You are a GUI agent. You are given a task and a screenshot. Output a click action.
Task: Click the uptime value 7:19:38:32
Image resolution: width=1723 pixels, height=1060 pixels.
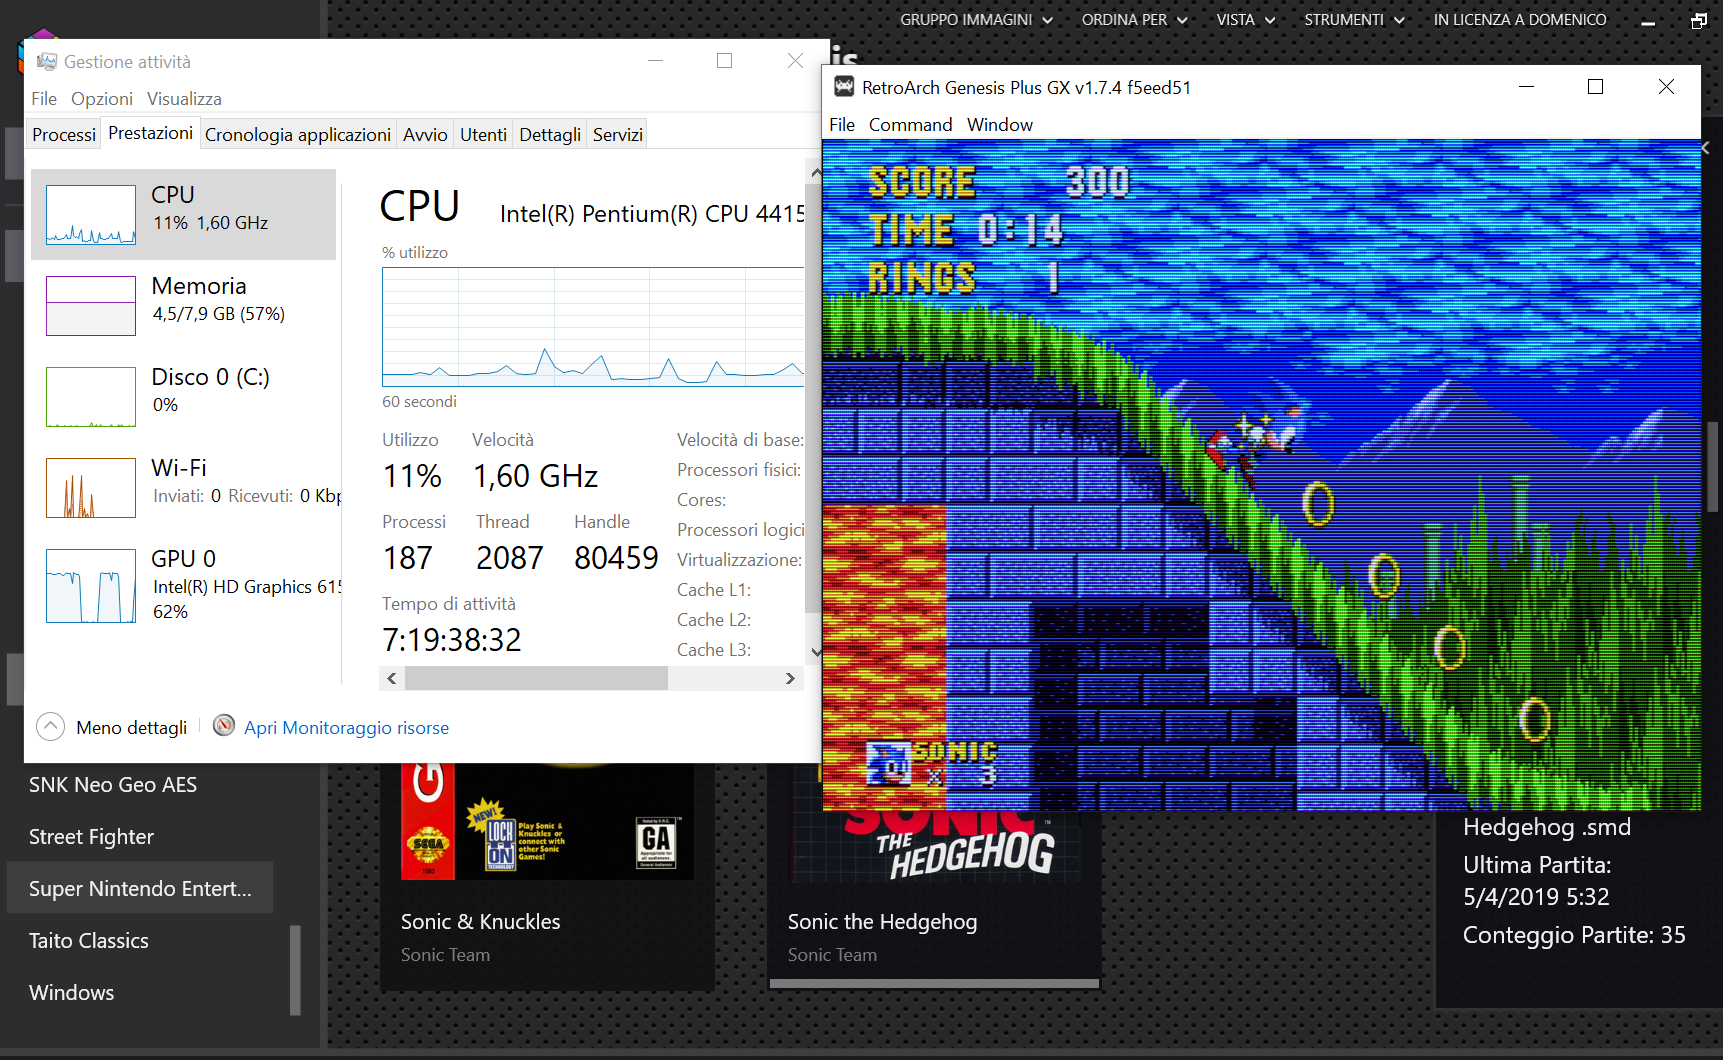click(452, 640)
